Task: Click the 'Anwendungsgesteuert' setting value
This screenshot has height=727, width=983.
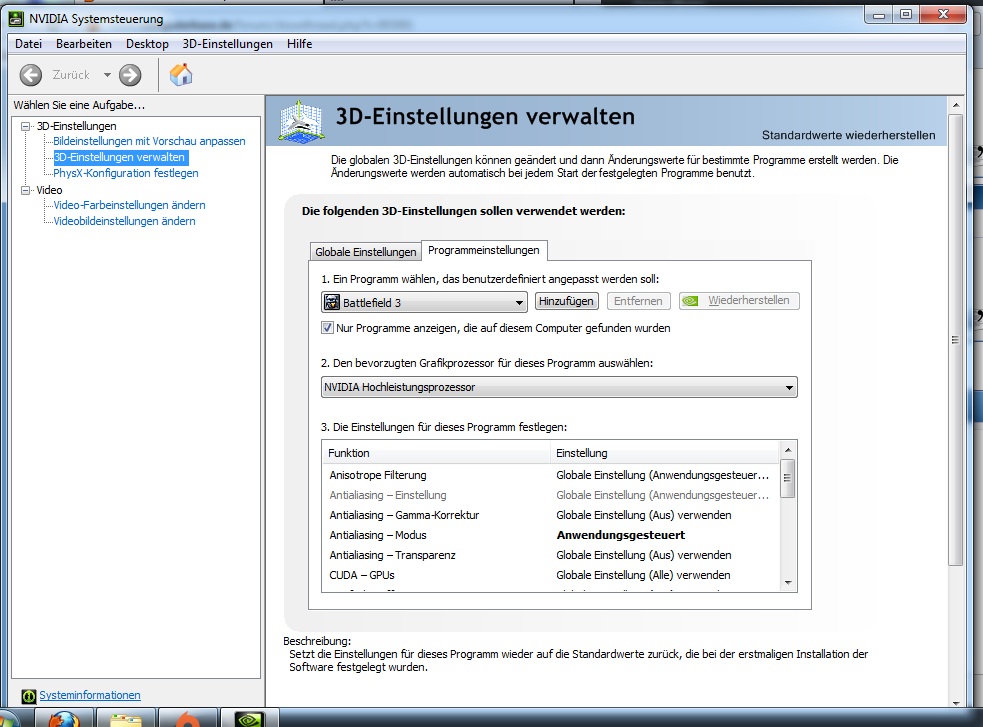Action: tap(621, 535)
